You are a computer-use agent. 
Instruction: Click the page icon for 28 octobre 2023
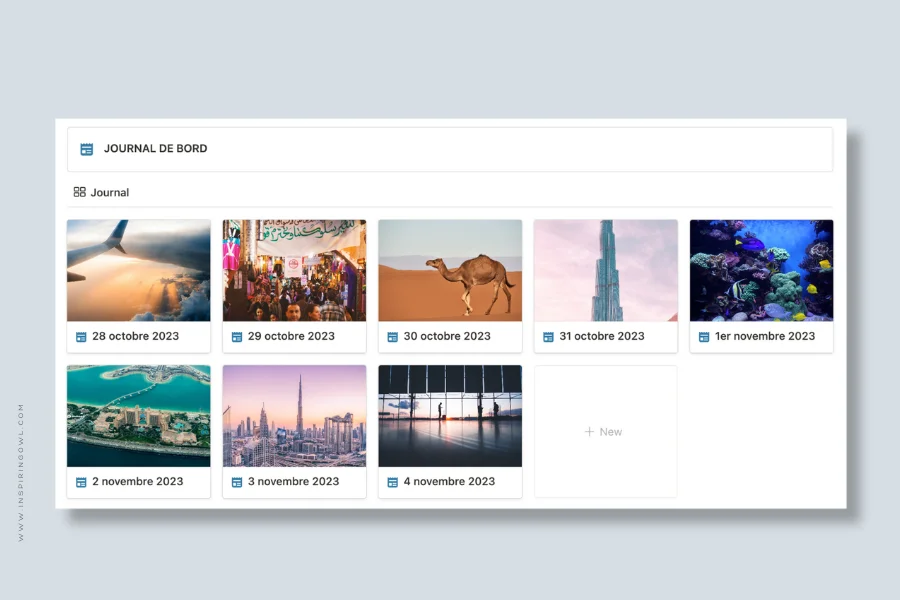pyautogui.click(x=81, y=337)
